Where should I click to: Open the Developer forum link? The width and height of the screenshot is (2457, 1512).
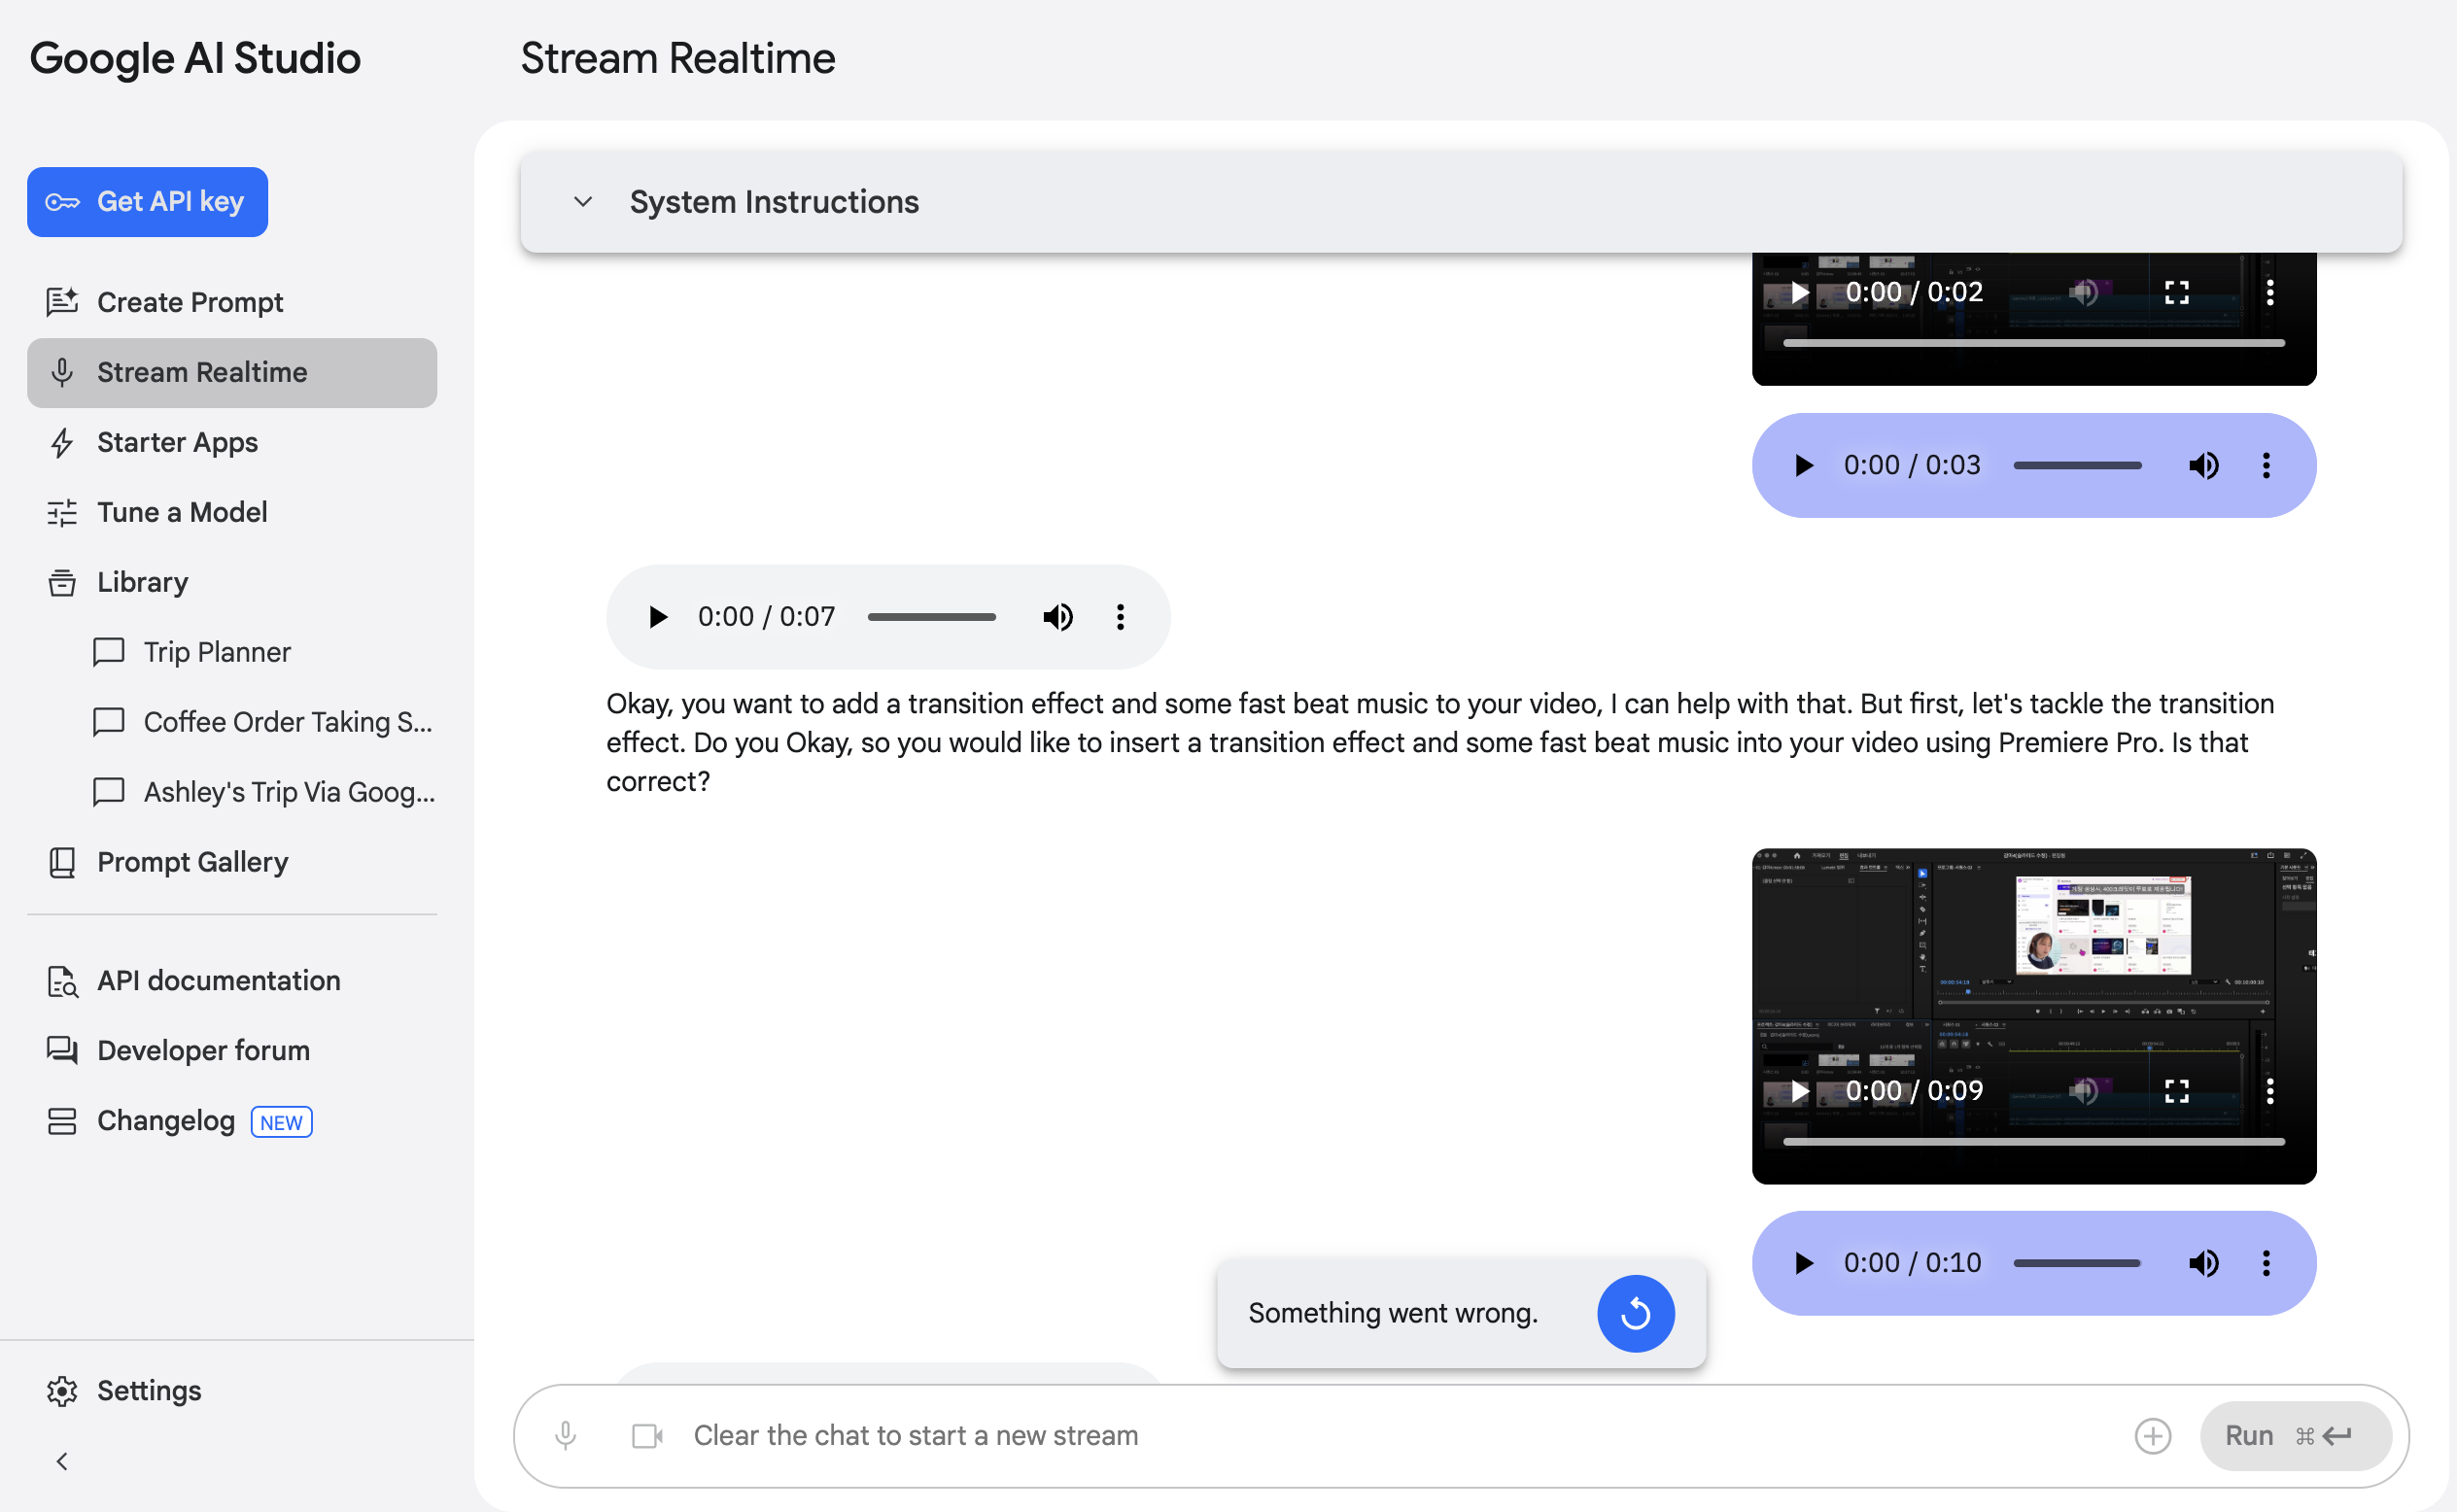(232, 1050)
